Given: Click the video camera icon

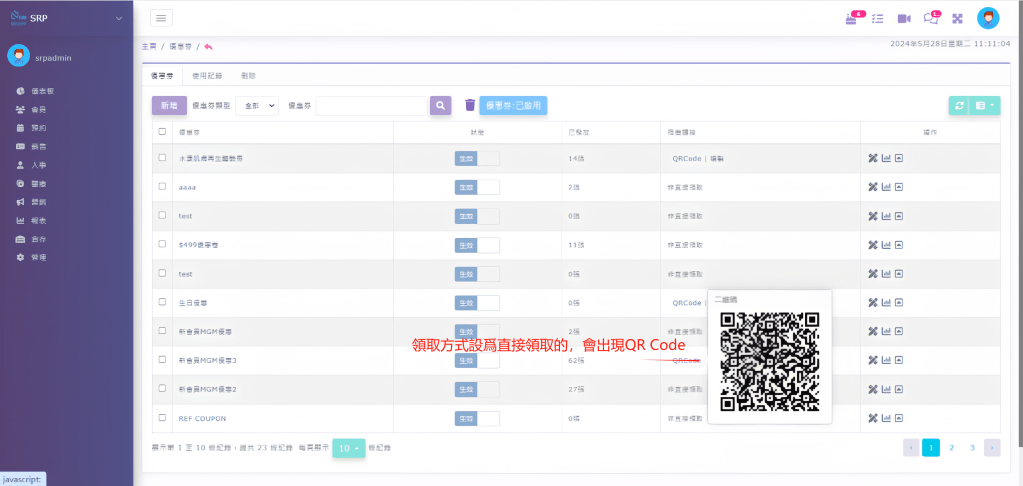Looking at the screenshot, I should (x=904, y=18).
